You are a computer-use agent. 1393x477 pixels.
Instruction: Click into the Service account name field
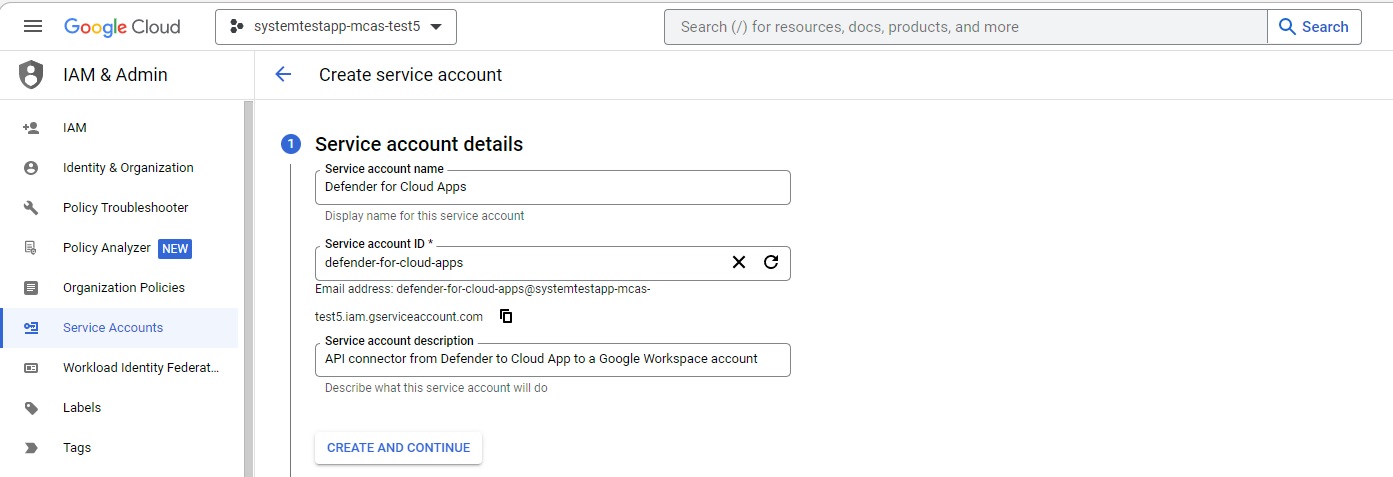coord(552,187)
